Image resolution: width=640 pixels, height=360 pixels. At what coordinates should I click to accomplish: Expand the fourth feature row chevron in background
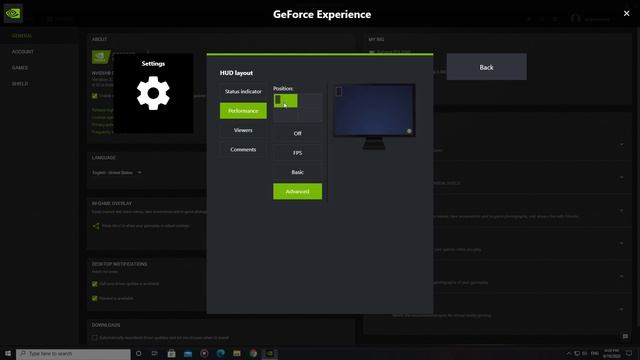pos(622,244)
